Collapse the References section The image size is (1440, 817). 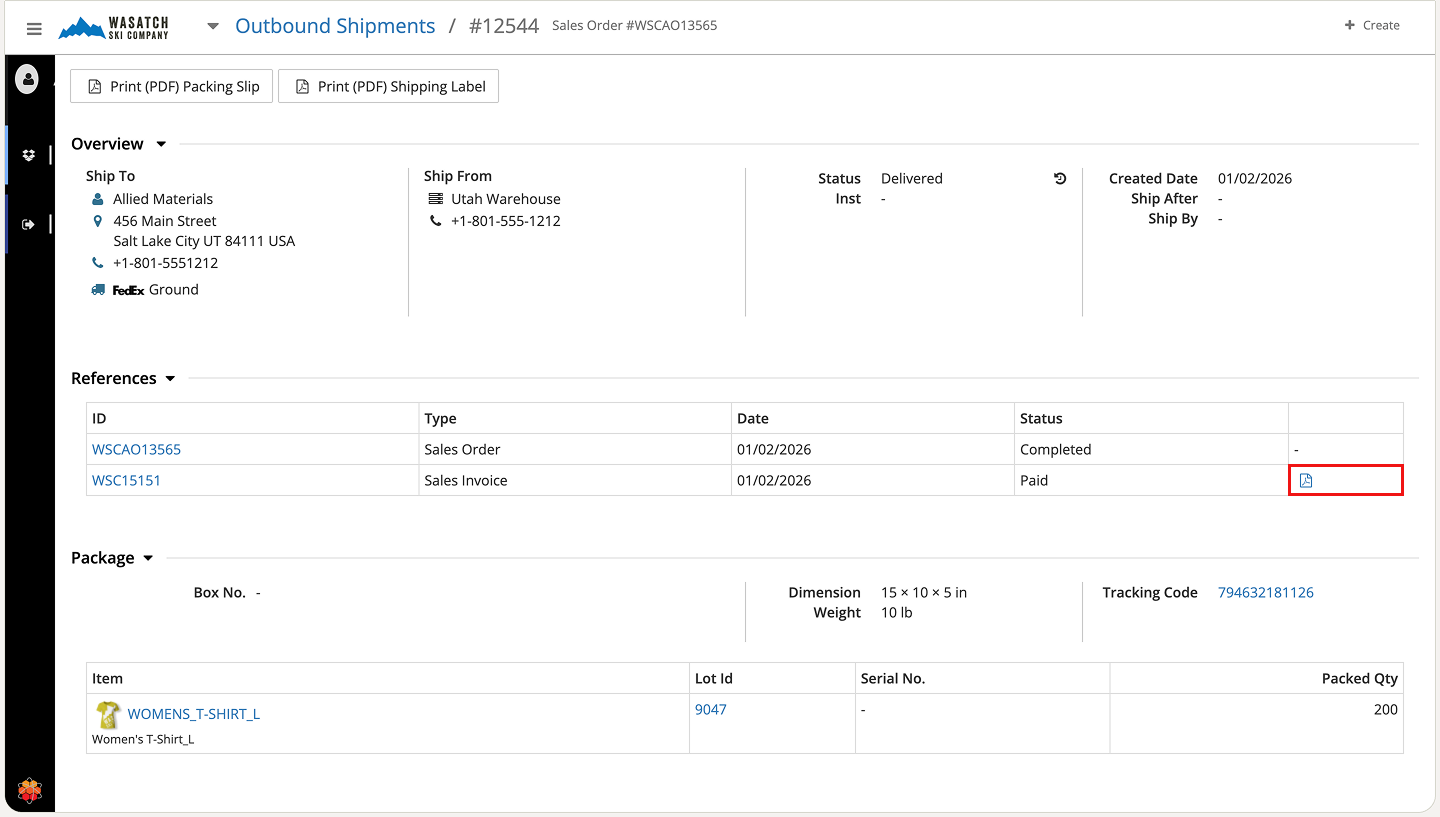pyautogui.click(x=170, y=379)
